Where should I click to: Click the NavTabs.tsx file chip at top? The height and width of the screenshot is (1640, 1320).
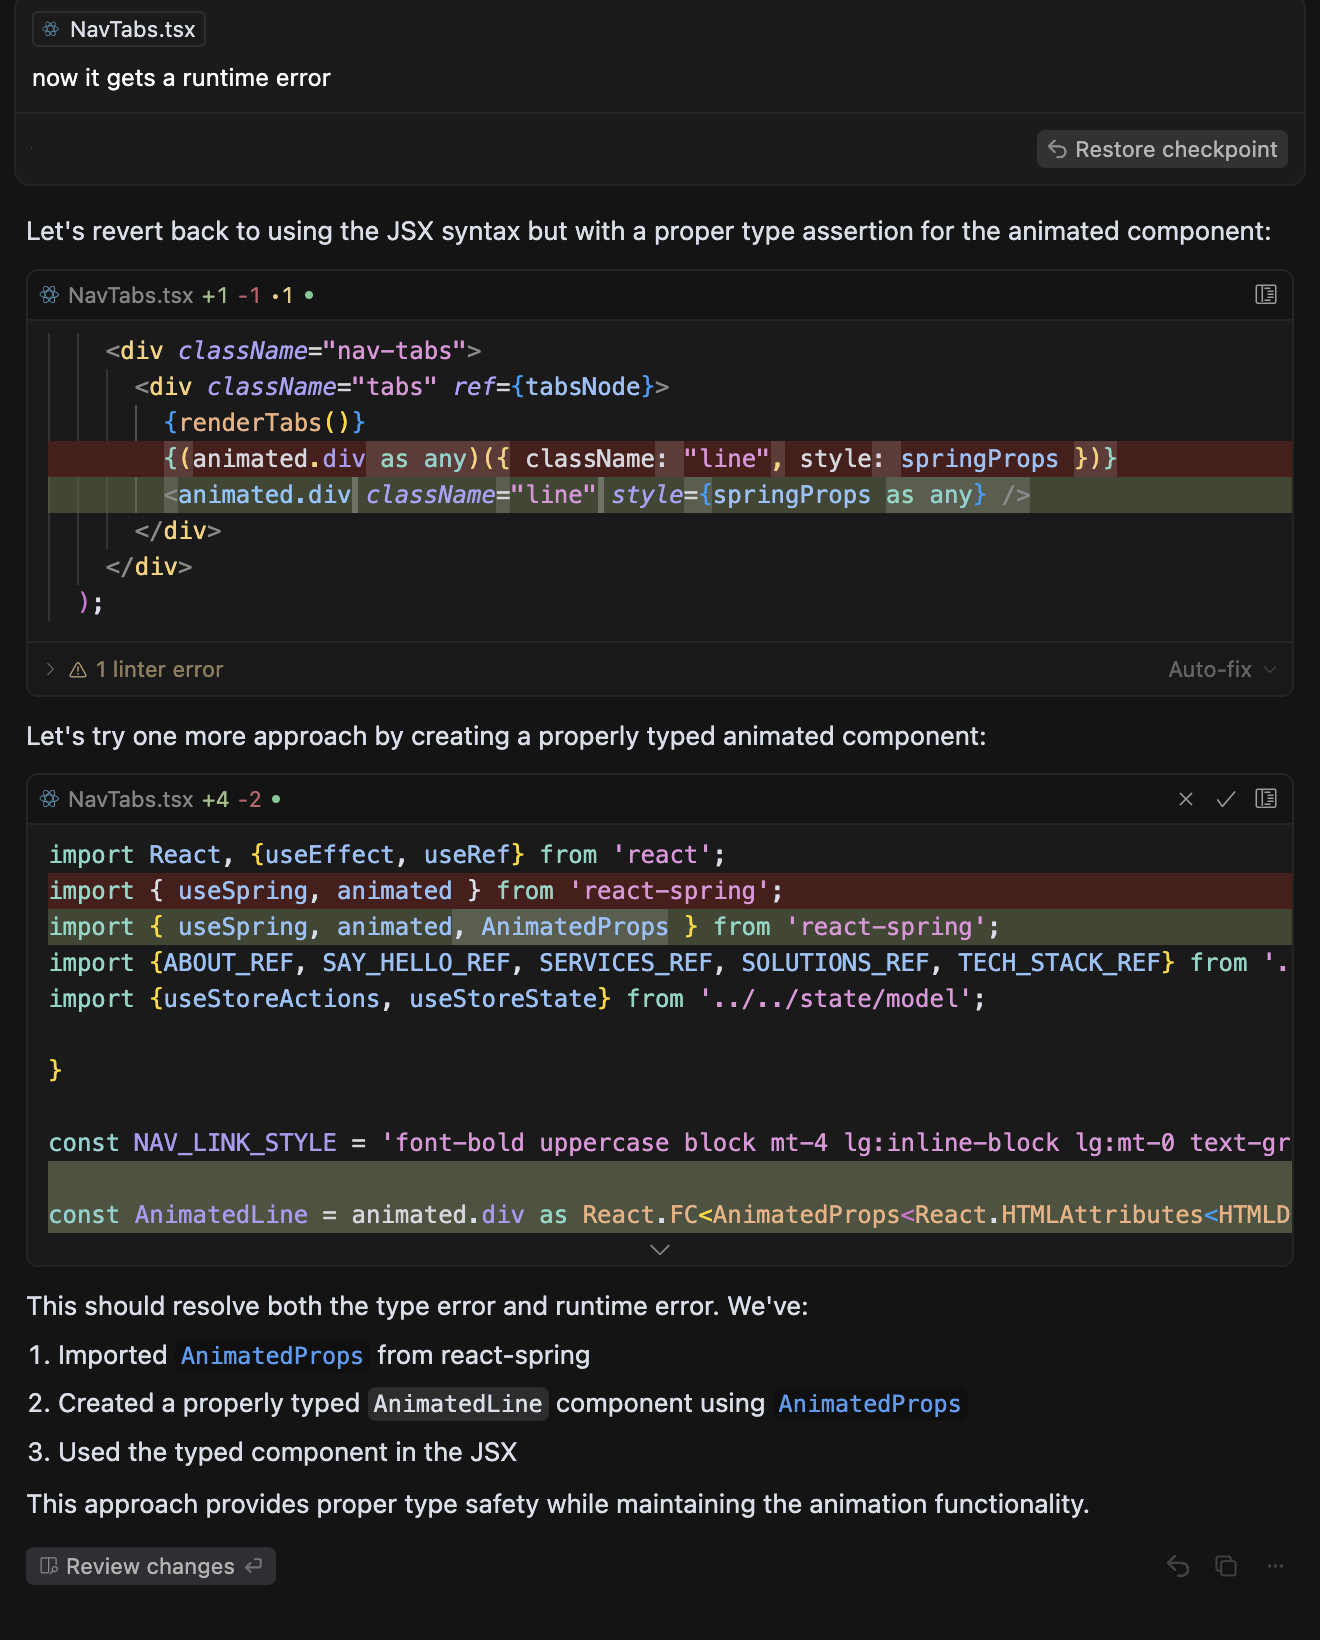pyautogui.click(x=119, y=29)
